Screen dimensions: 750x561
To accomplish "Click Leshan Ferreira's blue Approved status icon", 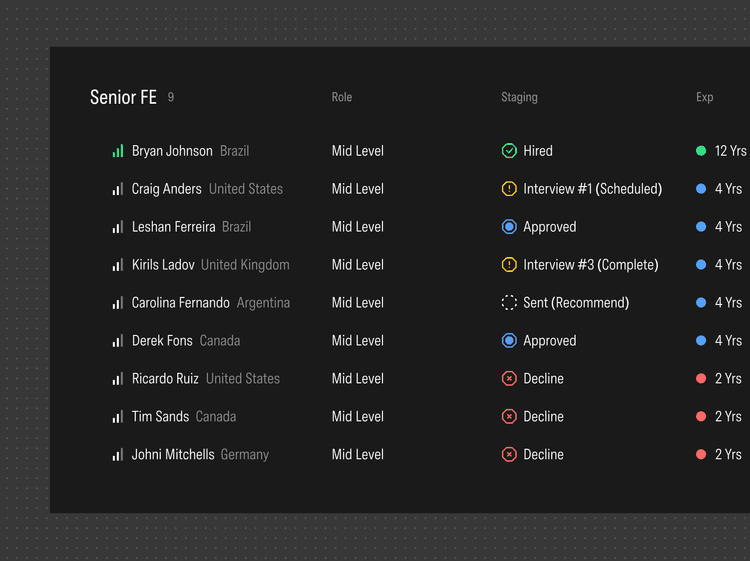I will click(x=509, y=227).
